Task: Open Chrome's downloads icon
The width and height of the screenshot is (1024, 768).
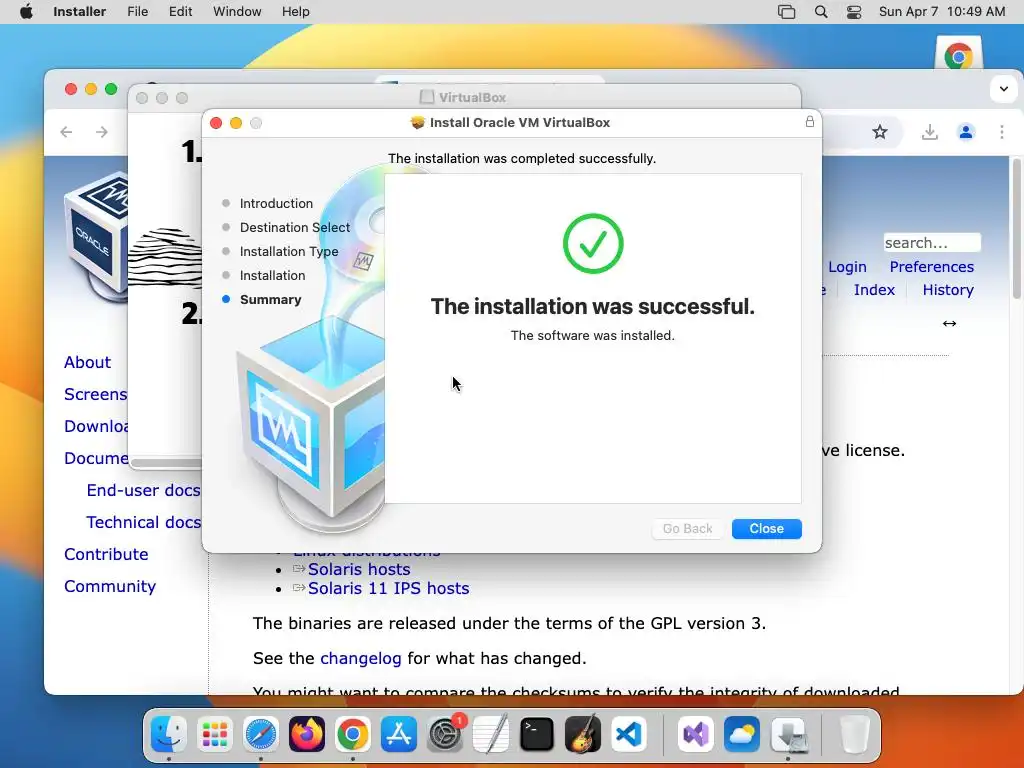Action: tap(929, 132)
